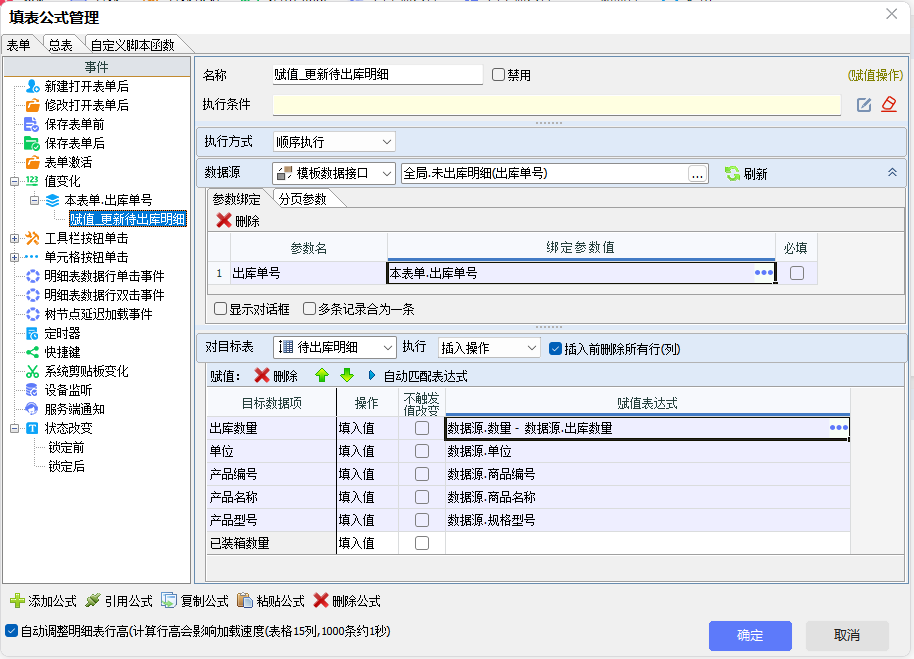Move assignment row down with green arrow

tap(347, 376)
